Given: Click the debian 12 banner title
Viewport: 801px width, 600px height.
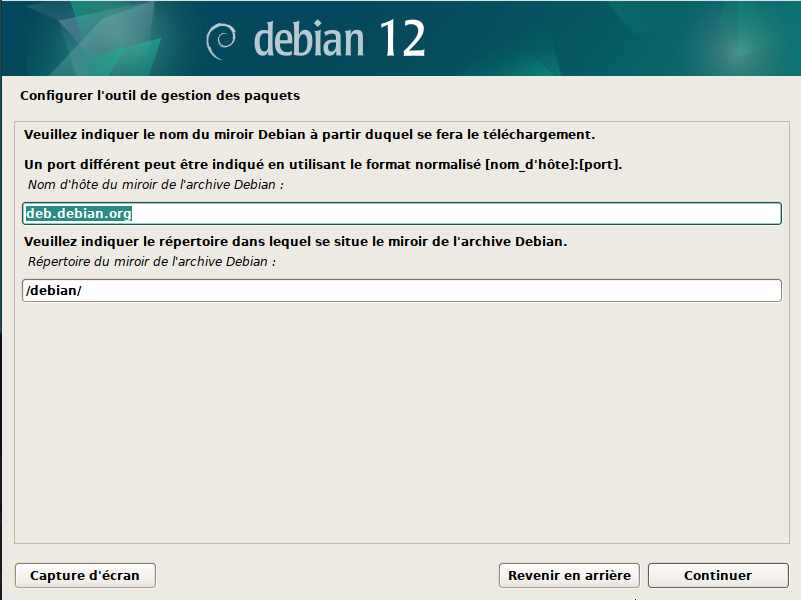Looking at the screenshot, I should (339, 39).
